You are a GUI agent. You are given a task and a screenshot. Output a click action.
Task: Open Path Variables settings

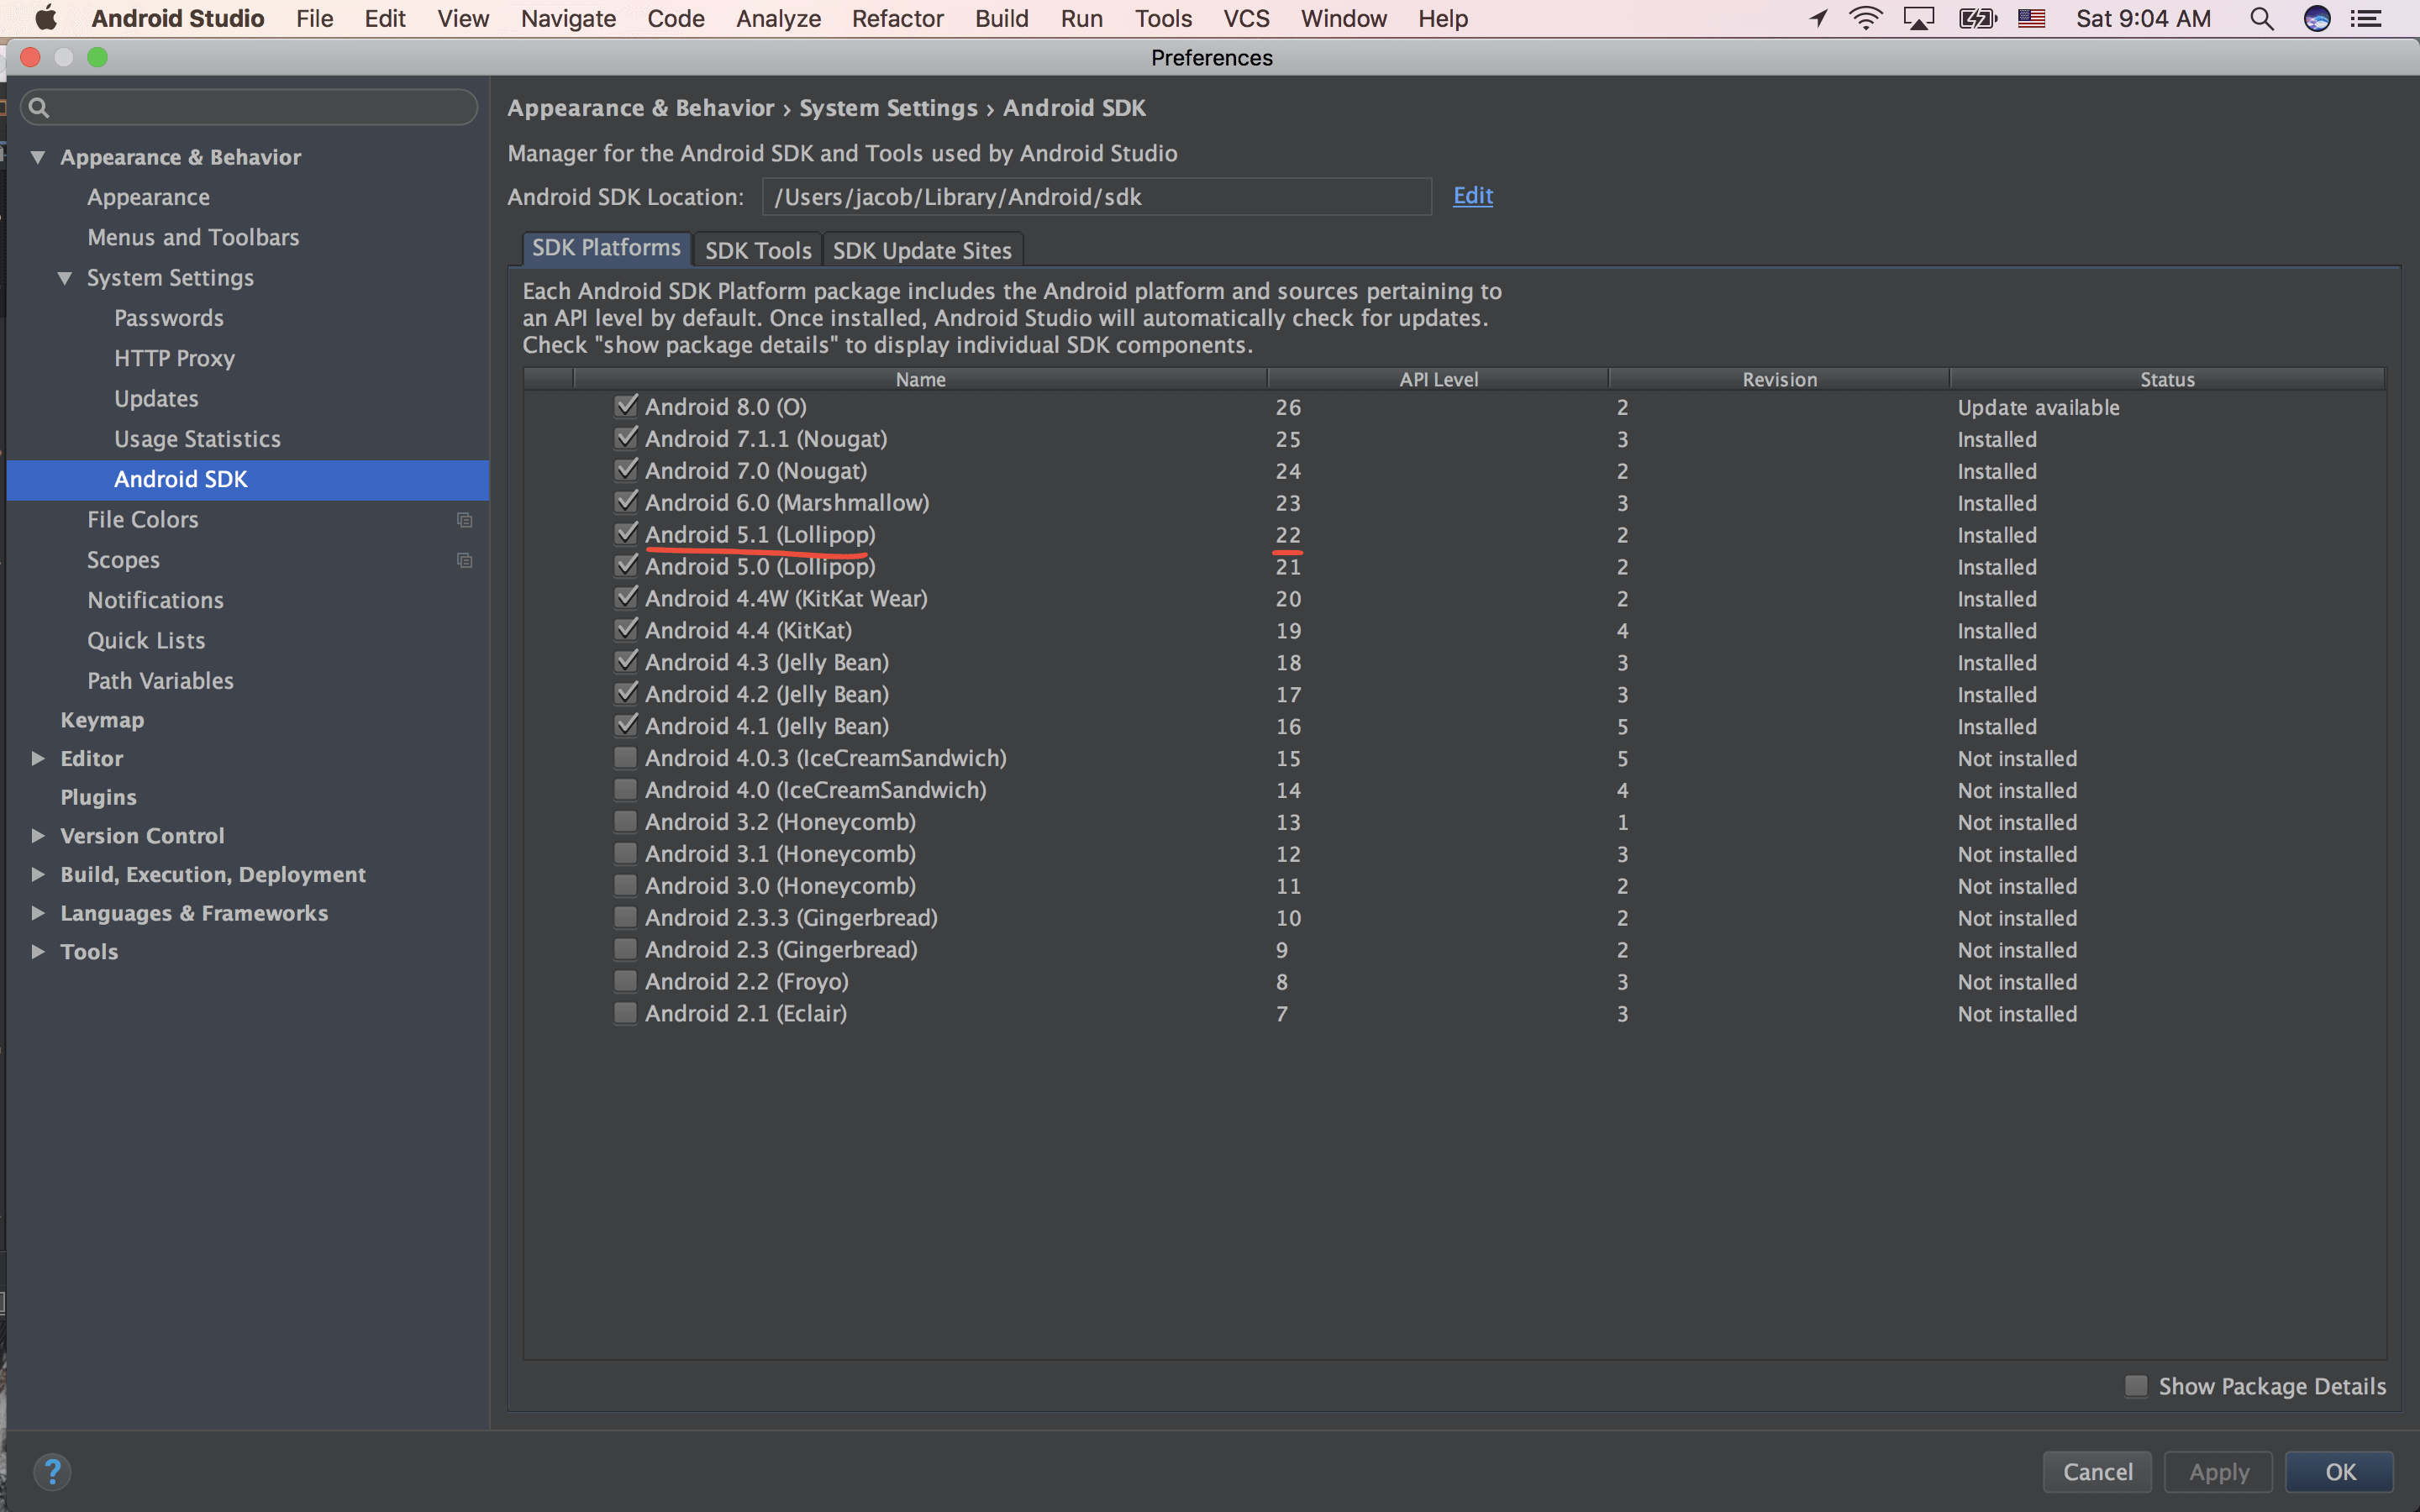pos(160,680)
